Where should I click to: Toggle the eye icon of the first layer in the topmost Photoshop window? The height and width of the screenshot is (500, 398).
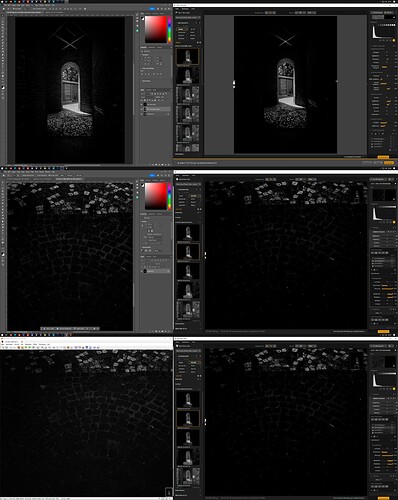click(x=142, y=105)
